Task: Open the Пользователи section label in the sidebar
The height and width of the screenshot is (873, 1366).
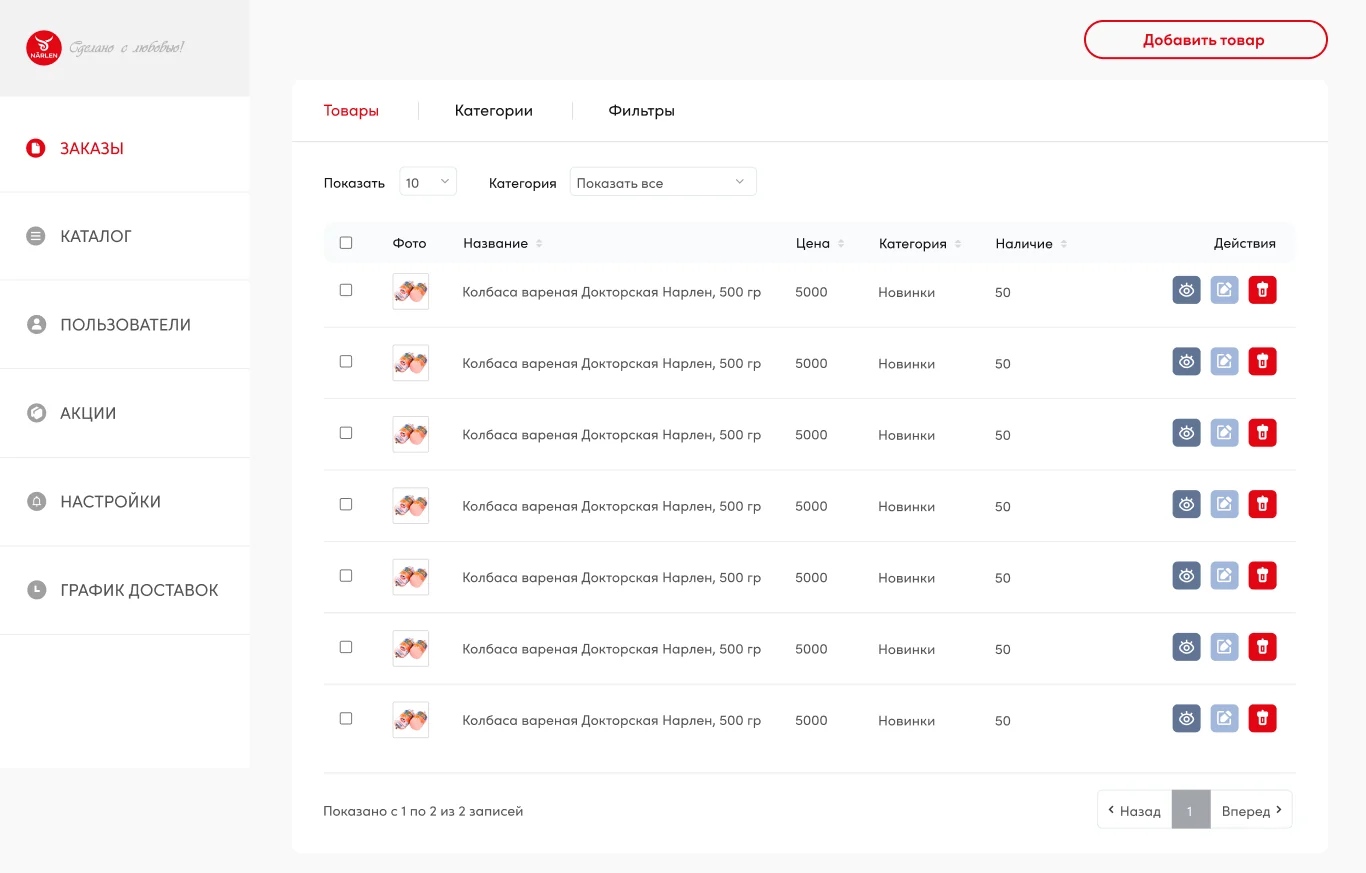Action: point(125,325)
